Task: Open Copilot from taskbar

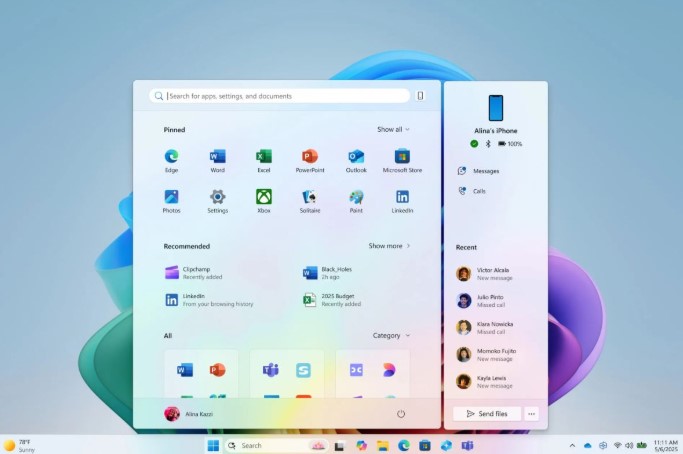Action: point(361,445)
